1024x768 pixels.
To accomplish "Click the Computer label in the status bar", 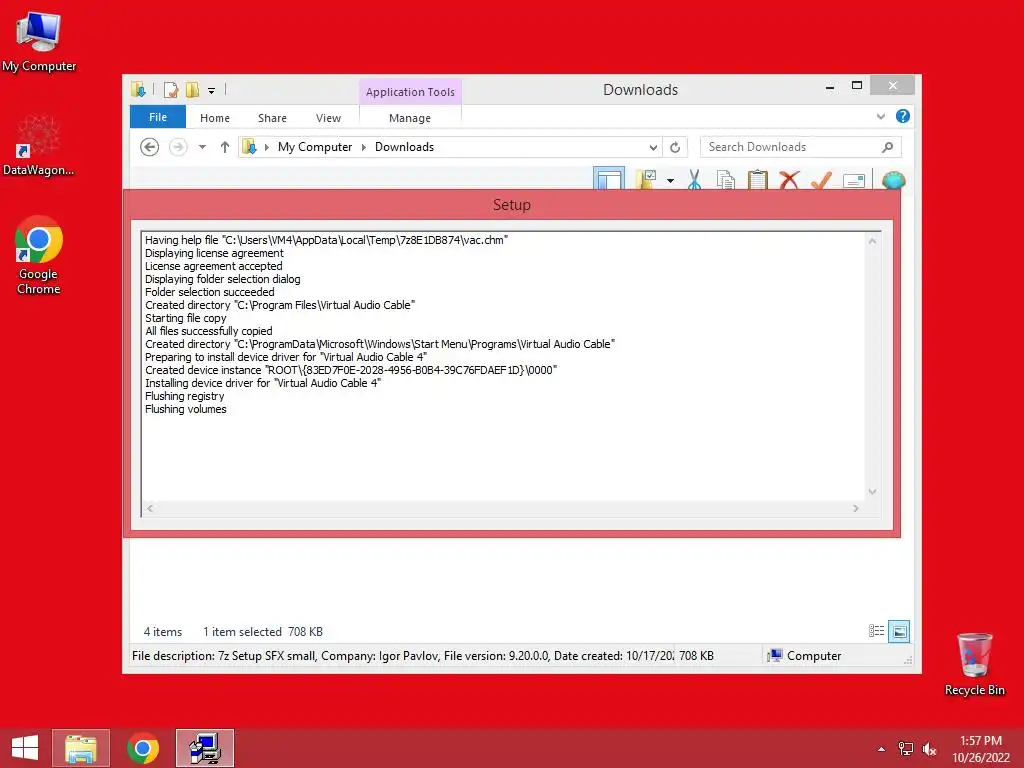I will pyautogui.click(x=814, y=656).
